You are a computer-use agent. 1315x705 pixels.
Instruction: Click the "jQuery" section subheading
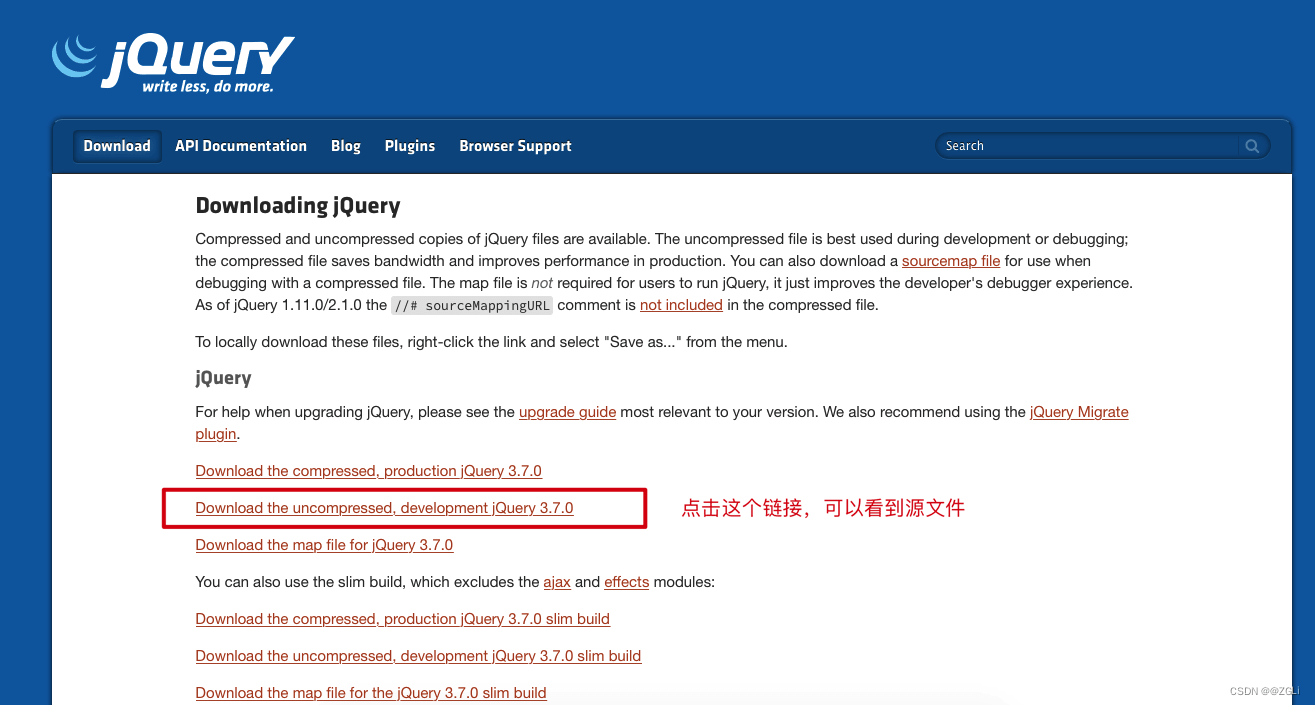[223, 379]
